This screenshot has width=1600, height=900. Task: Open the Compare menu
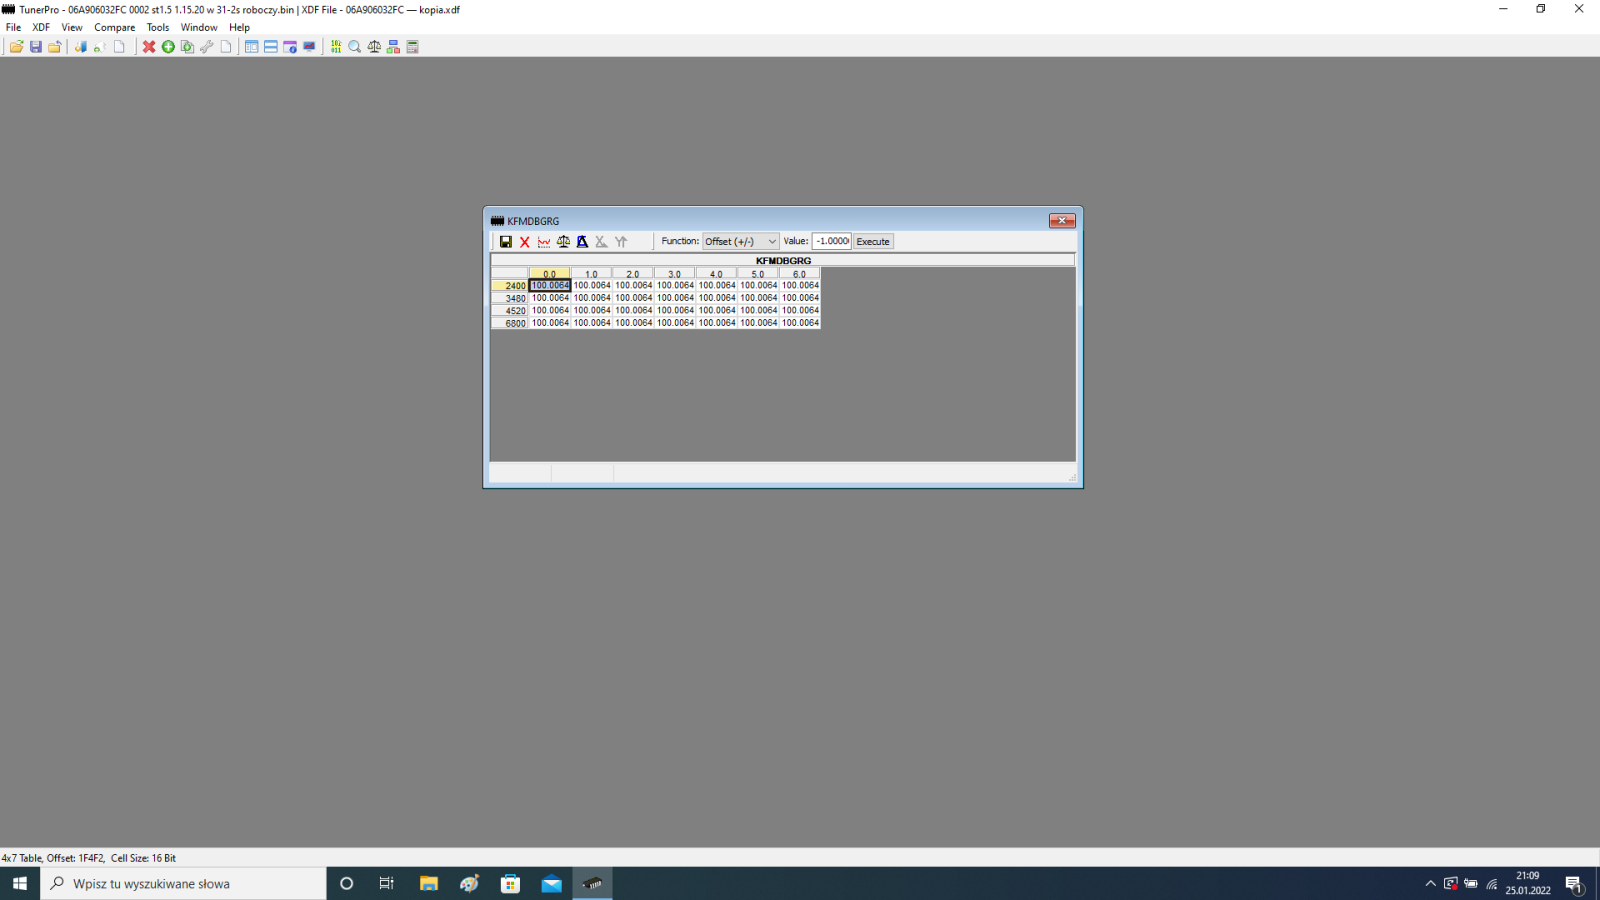click(115, 27)
